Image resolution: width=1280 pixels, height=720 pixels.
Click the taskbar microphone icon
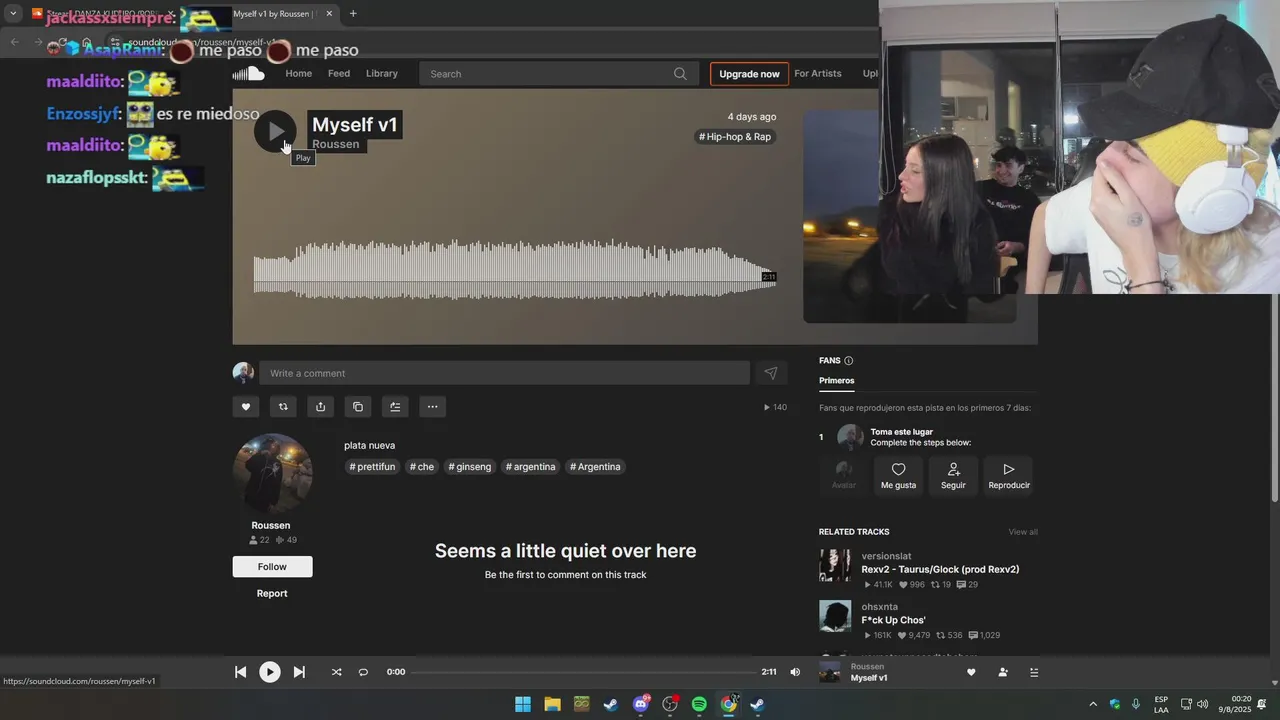click(x=1136, y=704)
